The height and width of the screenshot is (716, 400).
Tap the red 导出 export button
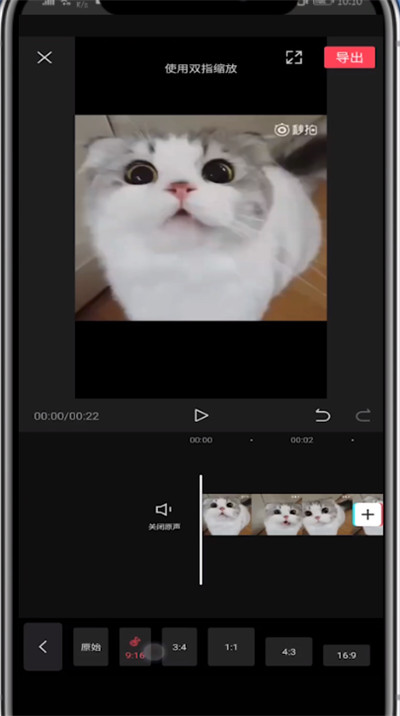click(x=349, y=58)
